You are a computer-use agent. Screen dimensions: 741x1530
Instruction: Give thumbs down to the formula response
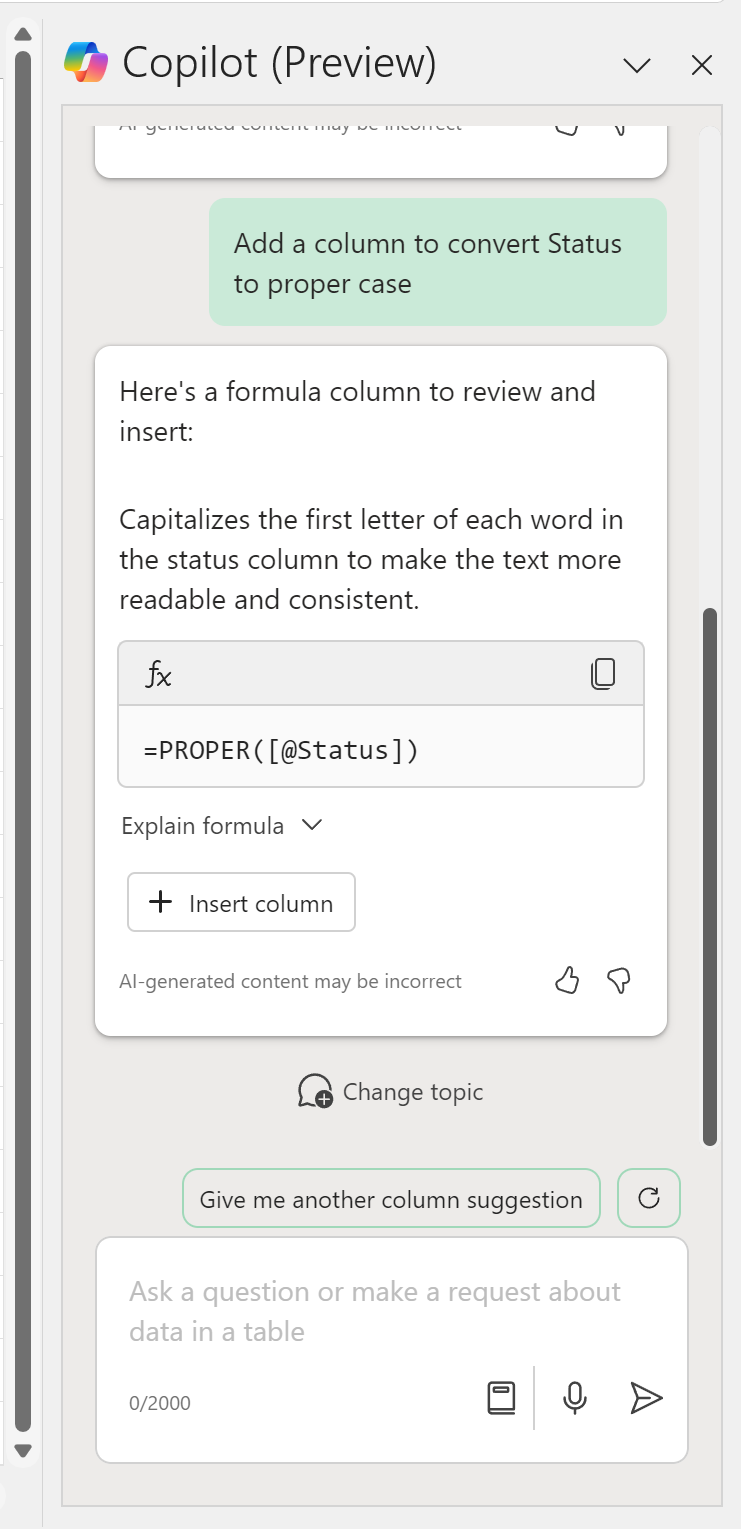click(x=619, y=981)
